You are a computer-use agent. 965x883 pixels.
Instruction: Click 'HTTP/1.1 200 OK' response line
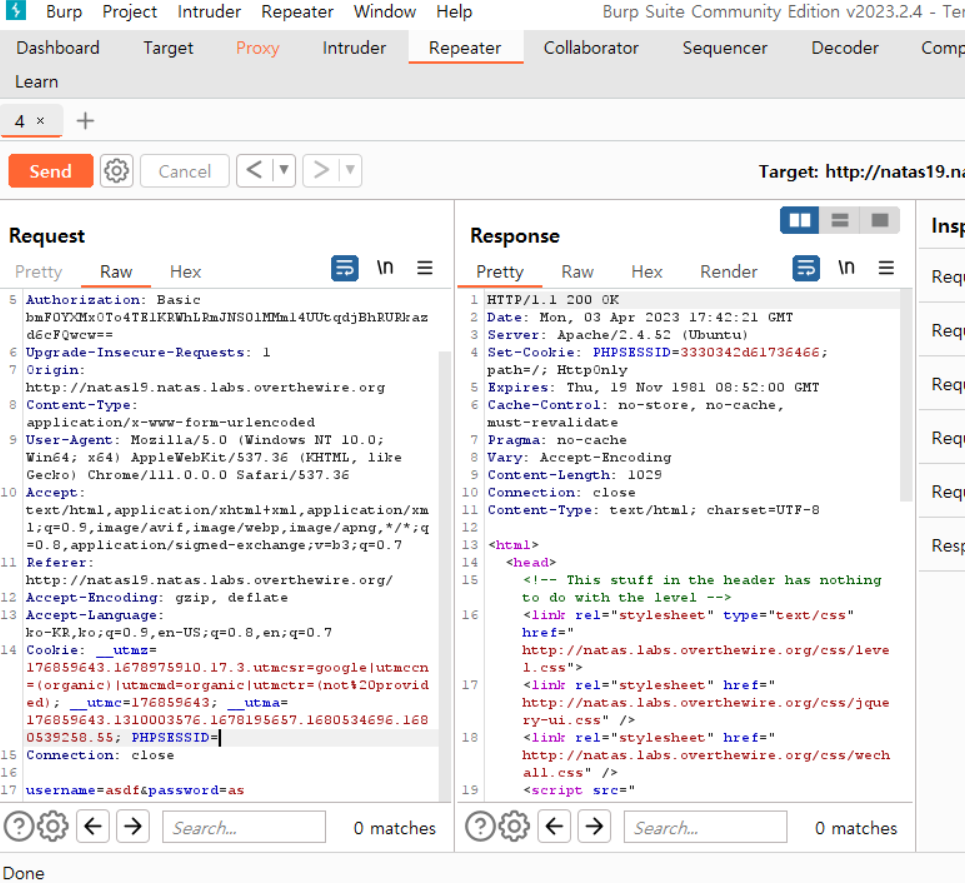(x=553, y=300)
